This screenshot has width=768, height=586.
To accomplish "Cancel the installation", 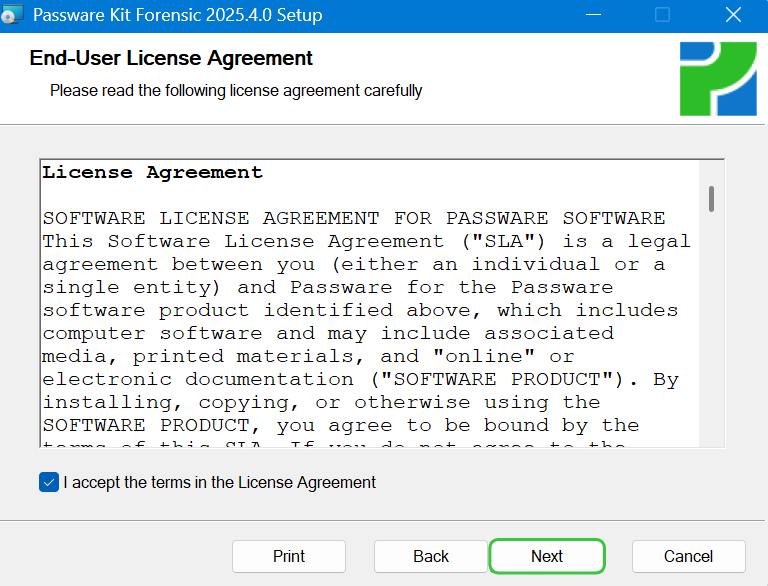I will pyautogui.click(x=689, y=556).
